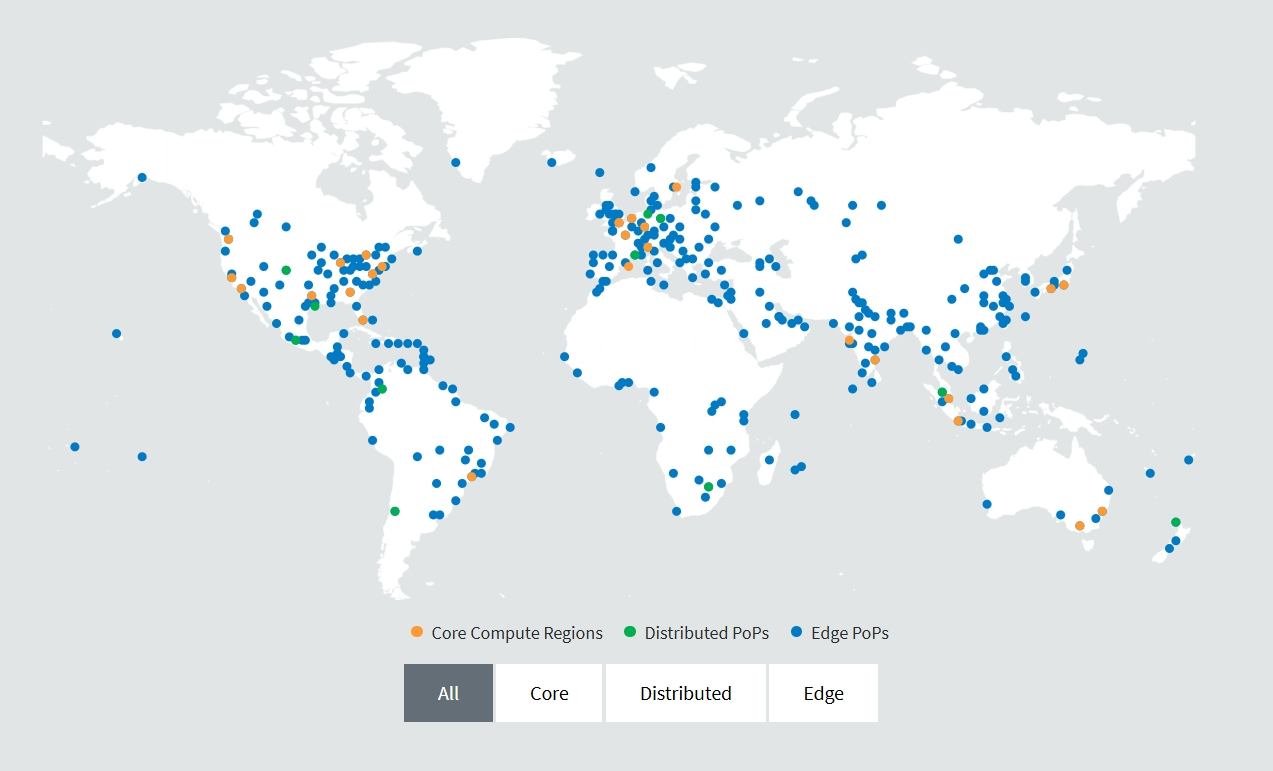The image size is (1273, 771).
Task: Click the blue Edge PoPs legend dot
Action: click(x=796, y=632)
